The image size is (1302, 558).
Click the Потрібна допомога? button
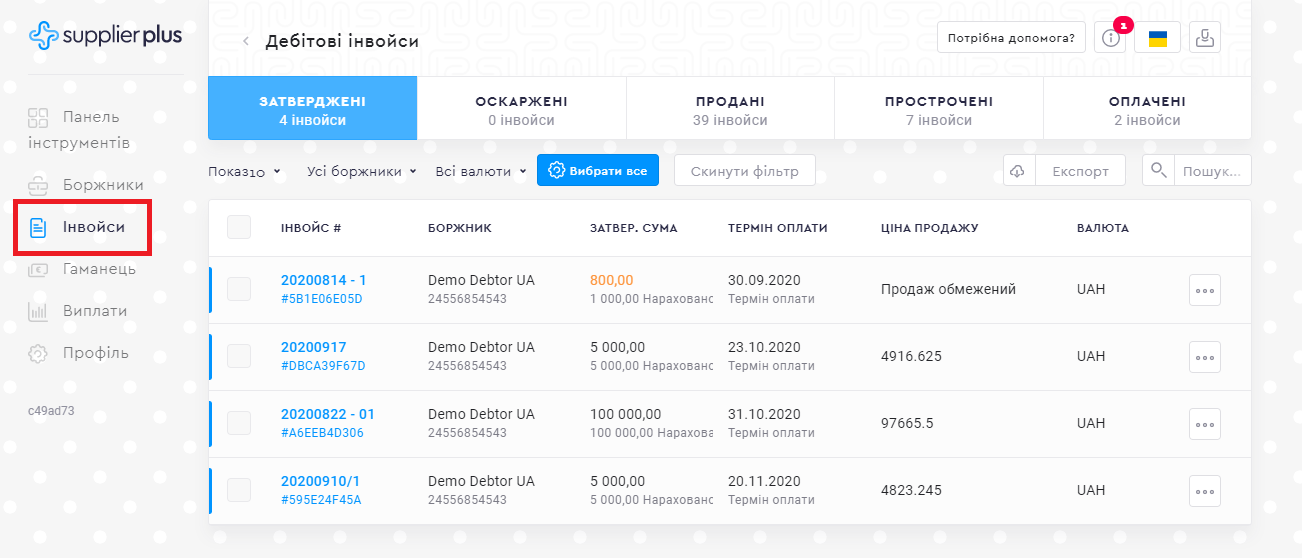coord(1011,38)
